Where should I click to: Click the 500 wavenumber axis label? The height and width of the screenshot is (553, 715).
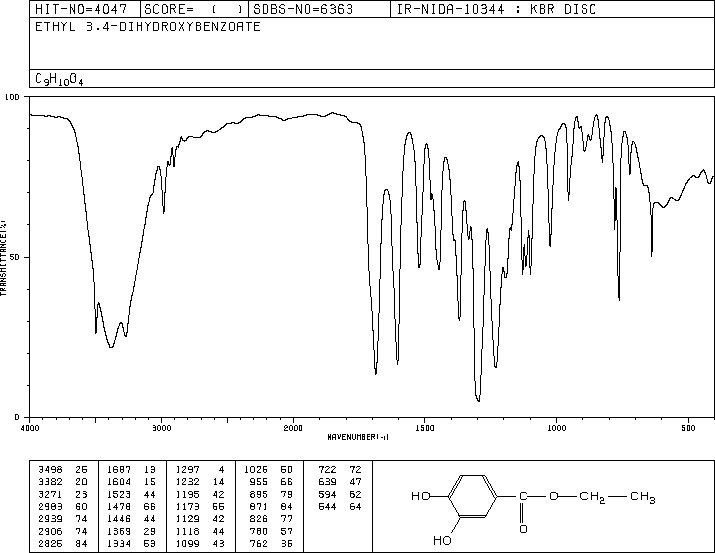(688, 428)
